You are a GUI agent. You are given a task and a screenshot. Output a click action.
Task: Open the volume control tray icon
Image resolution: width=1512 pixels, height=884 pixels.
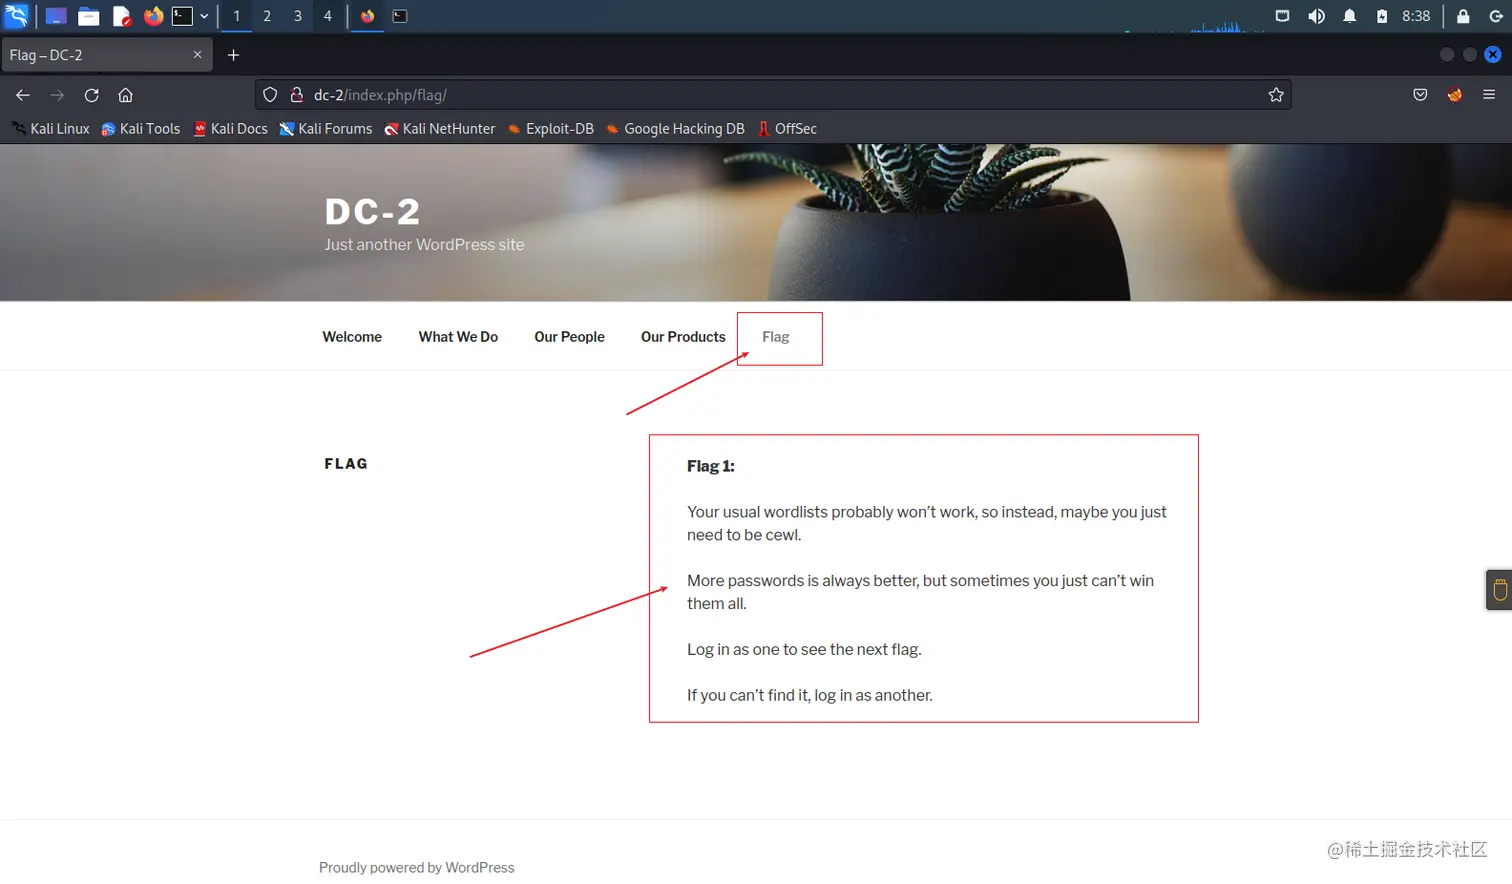1316,16
